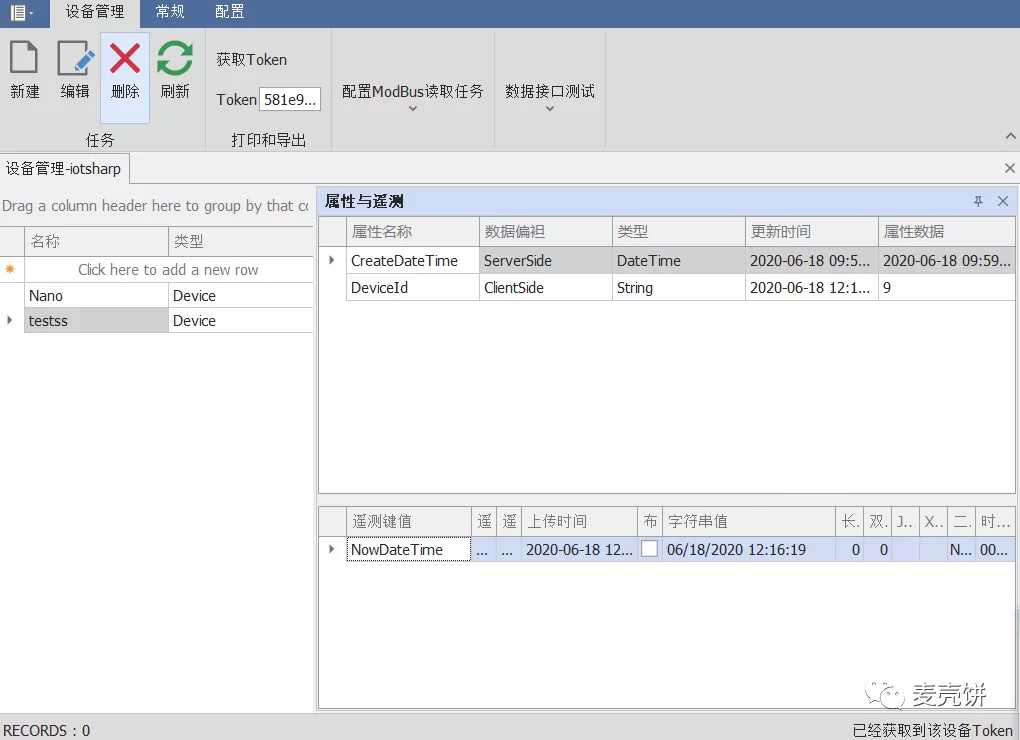Click the 06/18/2020 12:16:19 string value cell
The height and width of the screenshot is (740, 1020).
(x=749, y=549)
